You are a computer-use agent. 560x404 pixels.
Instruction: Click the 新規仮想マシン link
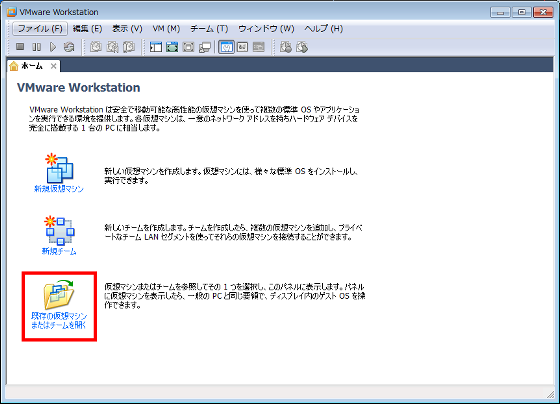click(59, 189)
